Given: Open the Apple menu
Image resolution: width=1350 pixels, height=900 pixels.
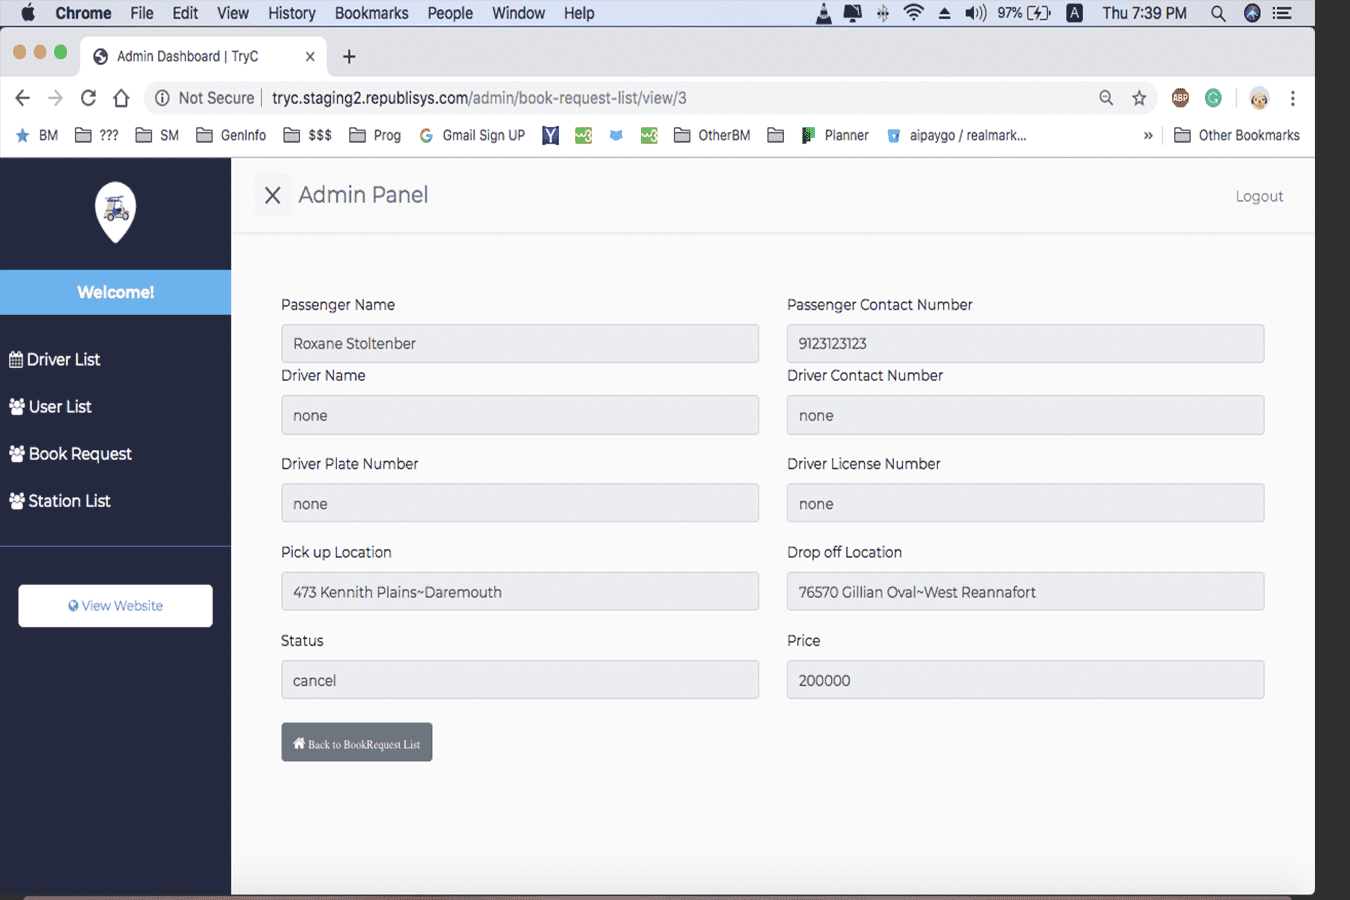Looking at the screenshot, I should 27,13.
